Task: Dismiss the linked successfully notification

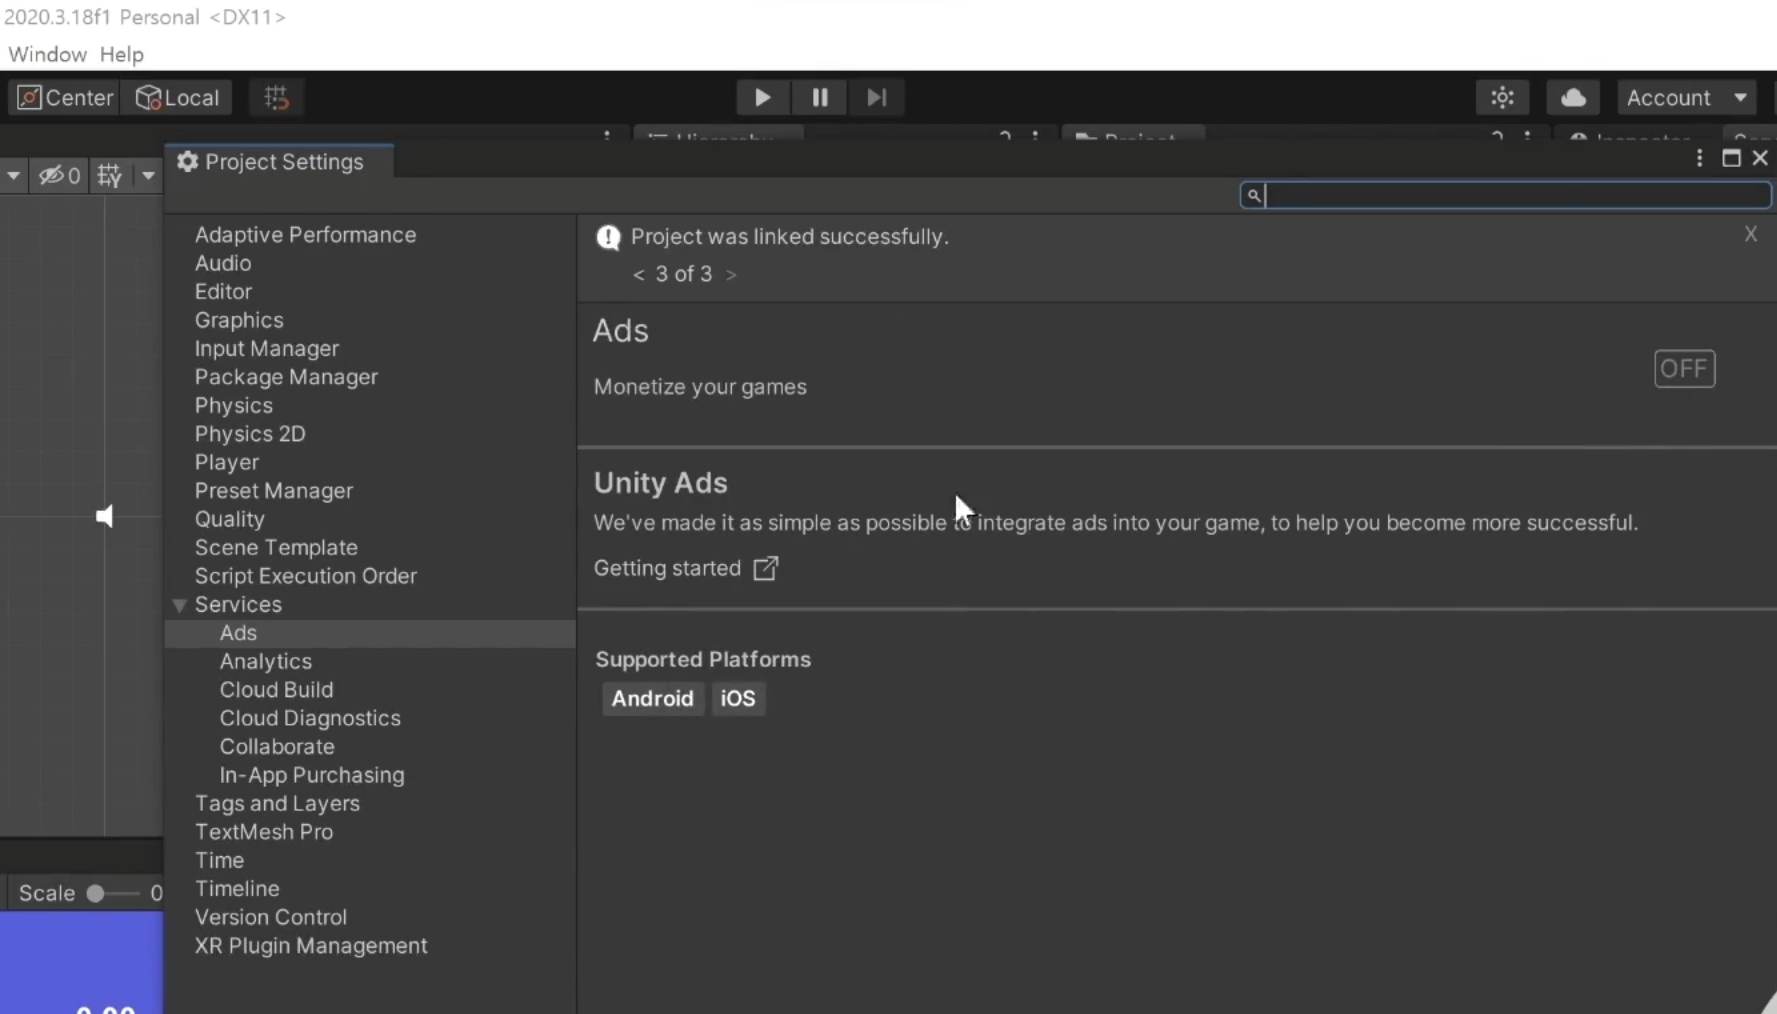Action: tap(1750, 234)
